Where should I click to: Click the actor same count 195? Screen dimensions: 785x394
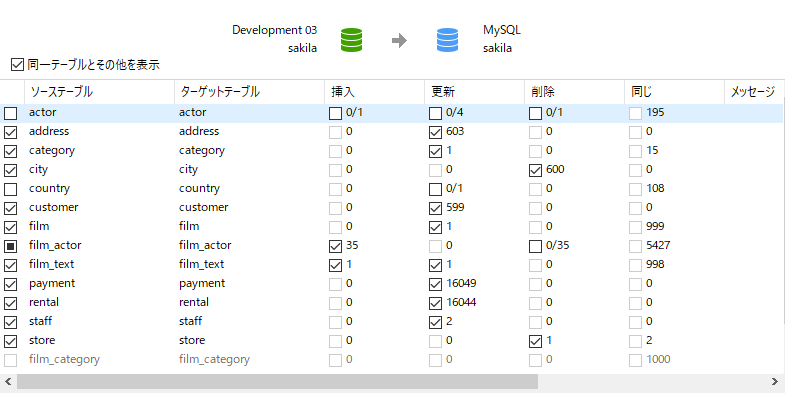click(655, 113)
